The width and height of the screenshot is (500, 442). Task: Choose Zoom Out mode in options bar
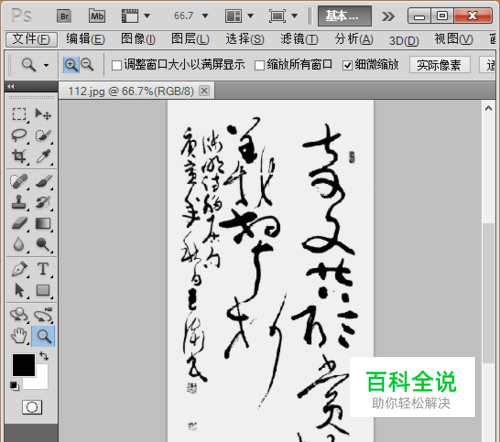click(x=87, y=64)
